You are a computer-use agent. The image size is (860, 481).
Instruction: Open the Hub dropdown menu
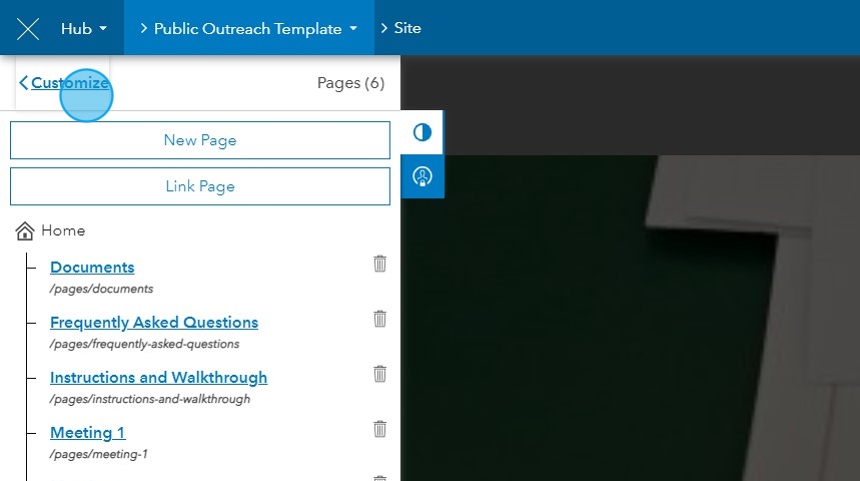point(84,28)
